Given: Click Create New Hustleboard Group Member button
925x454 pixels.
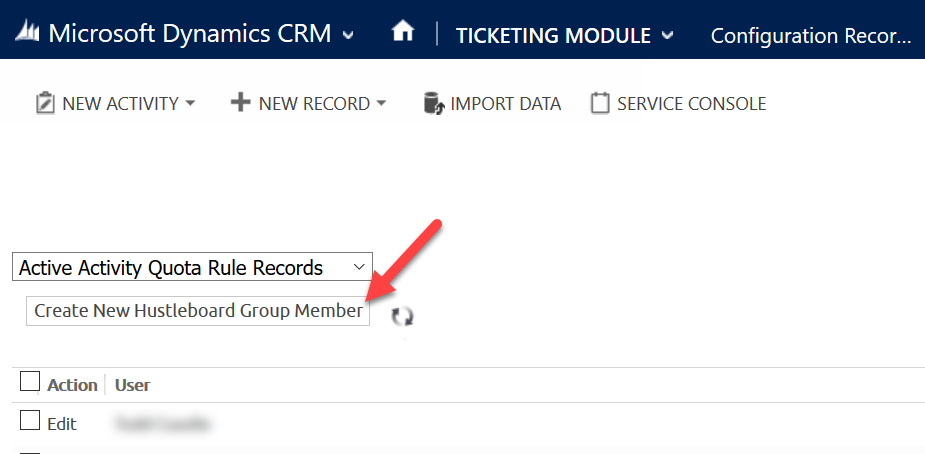Looking at the screenshot, I should (198, 311).
